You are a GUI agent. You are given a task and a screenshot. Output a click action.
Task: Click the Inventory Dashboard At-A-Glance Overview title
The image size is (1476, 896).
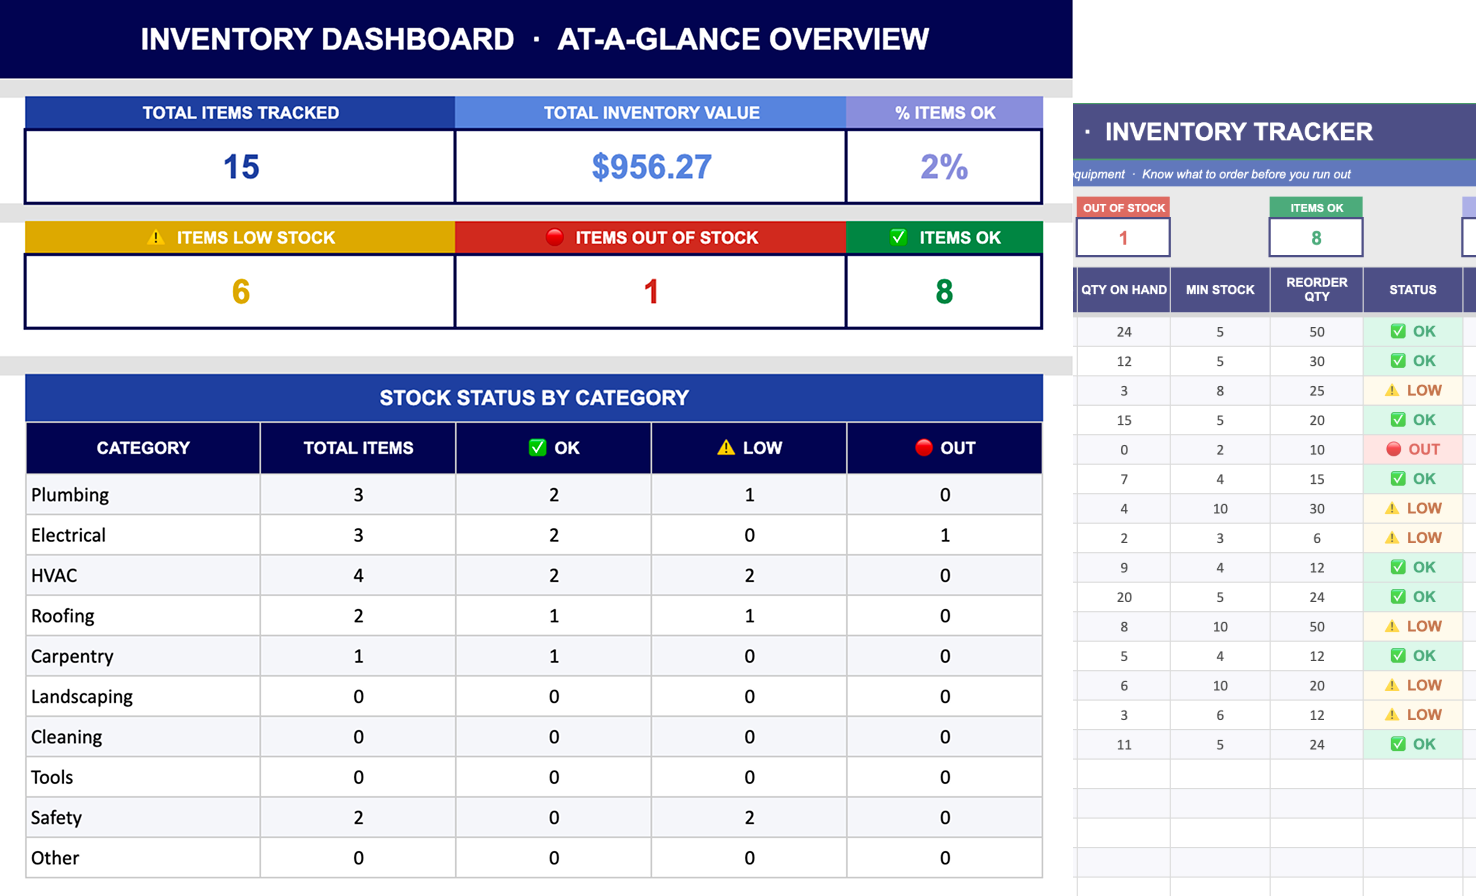click(535, 39)
